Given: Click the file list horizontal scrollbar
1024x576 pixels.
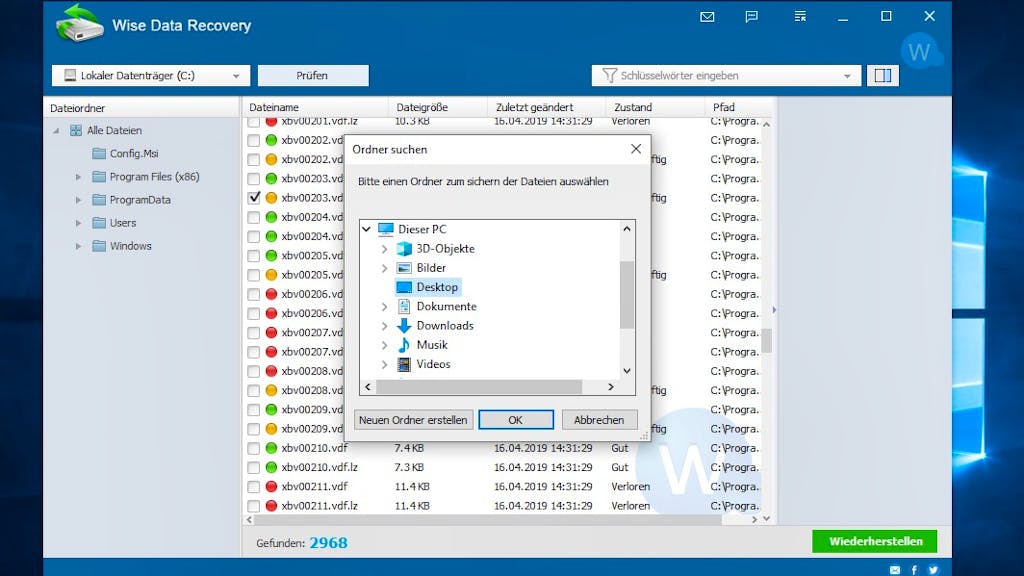Looking at the screenshot, I should coord(488,520).
